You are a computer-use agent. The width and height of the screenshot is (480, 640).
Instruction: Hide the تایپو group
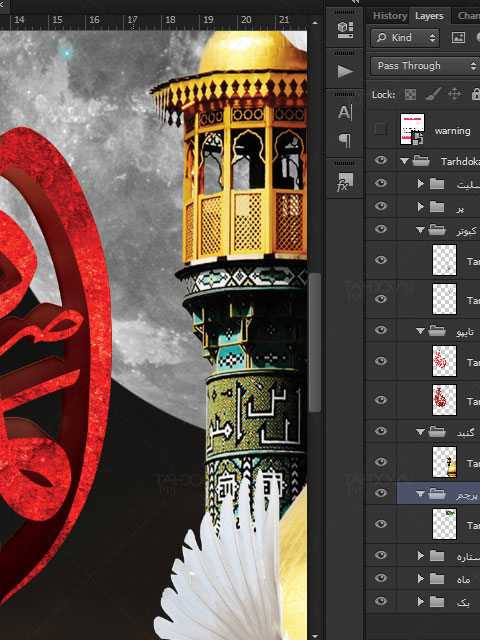click(x=381, y=330)
